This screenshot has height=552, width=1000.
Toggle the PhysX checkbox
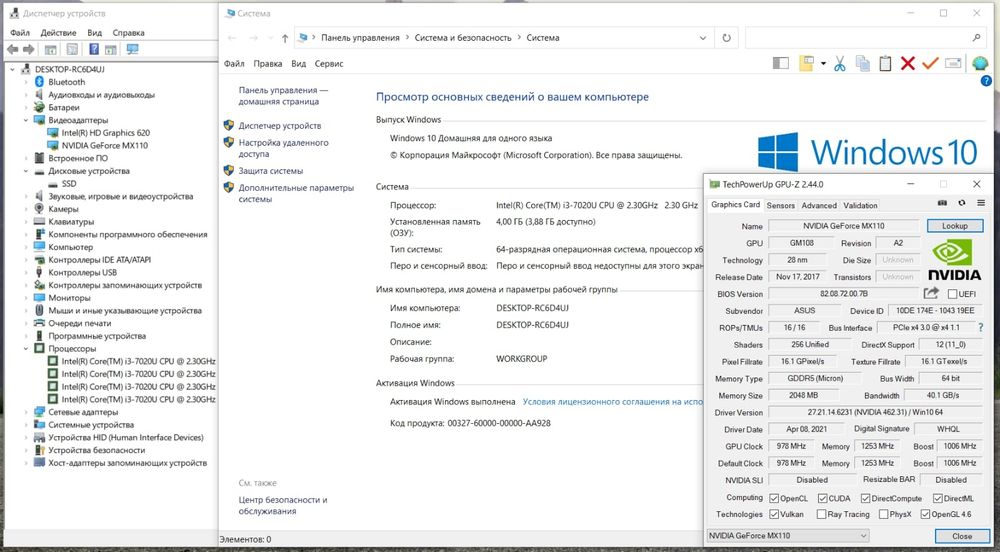click(x=883, y=514)
